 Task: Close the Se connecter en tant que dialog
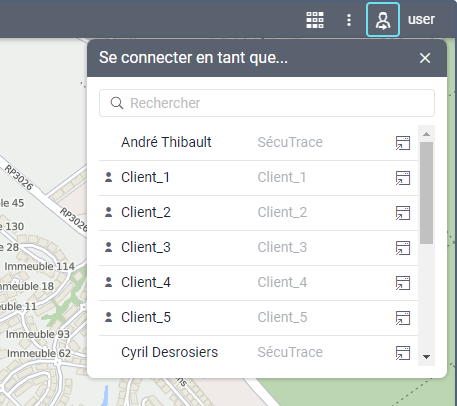[x=425, y=58]
